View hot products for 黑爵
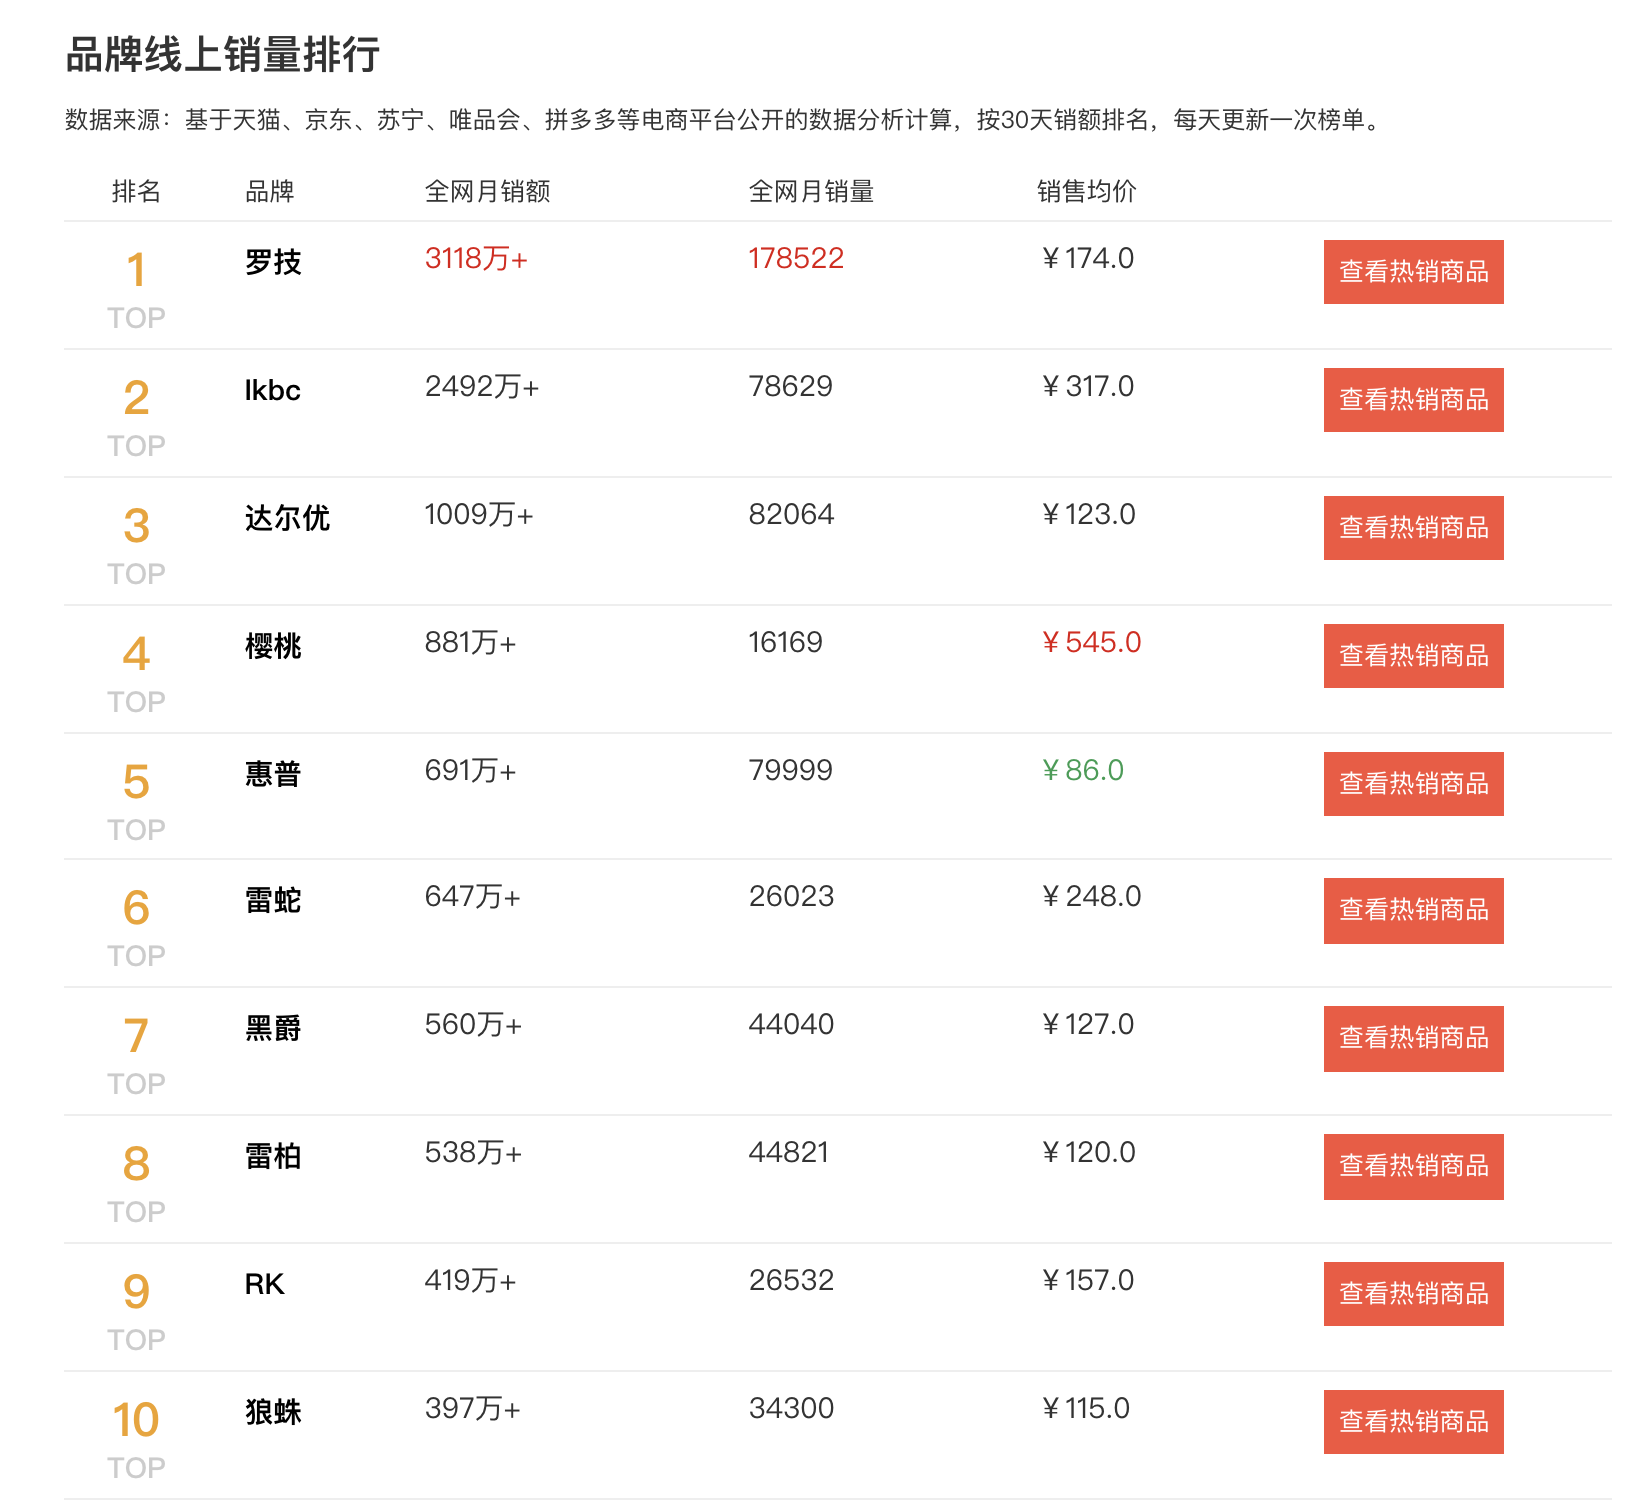 click(1412, 1038)
